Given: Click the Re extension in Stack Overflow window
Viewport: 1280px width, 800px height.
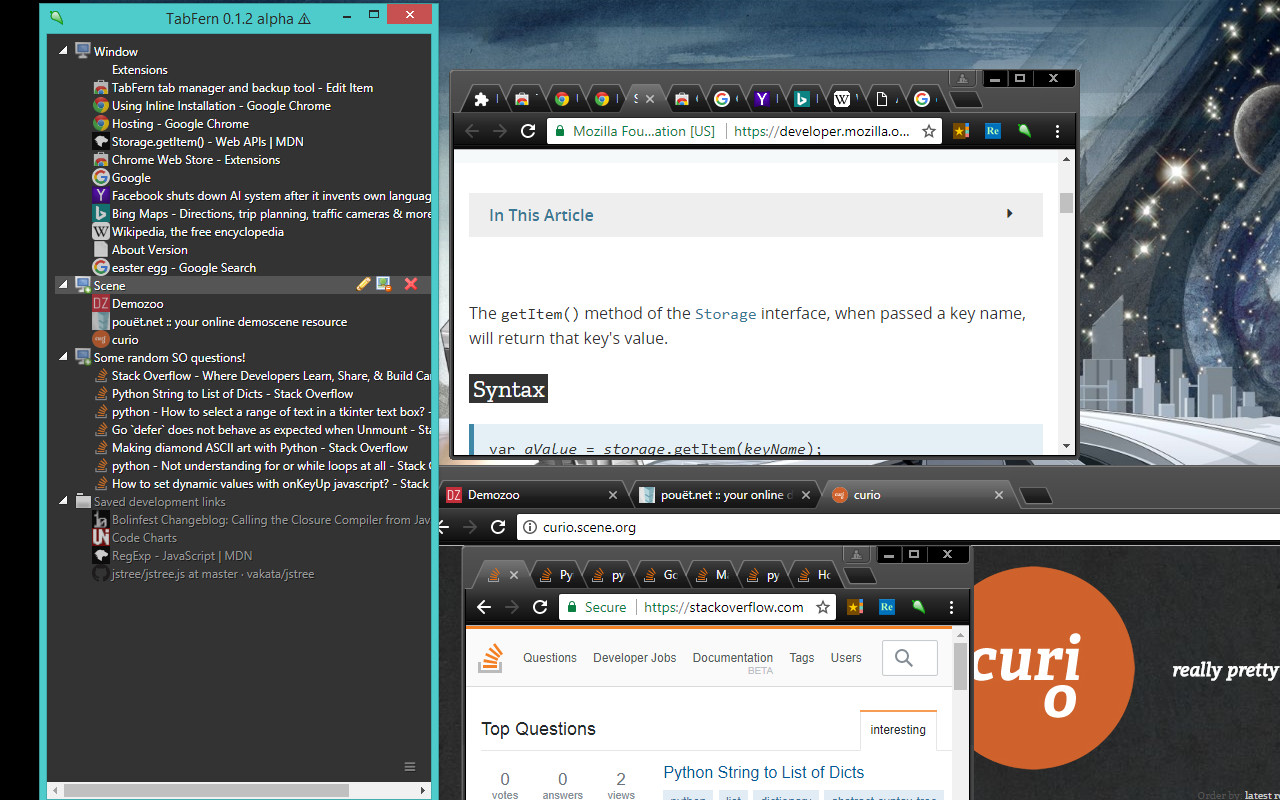Looking at the screenshot, I should [x=887, y=607].
